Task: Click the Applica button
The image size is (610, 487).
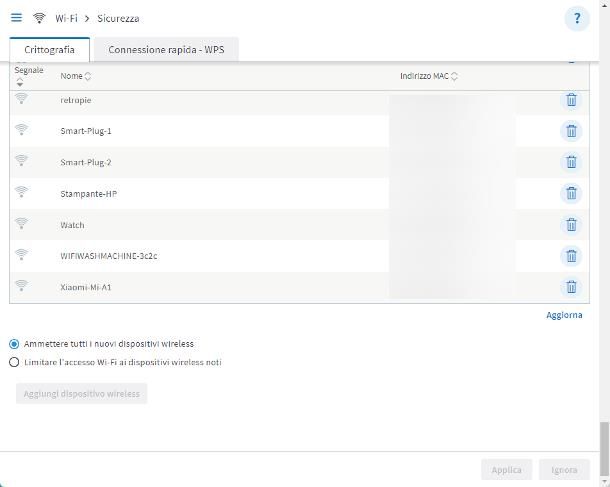Action: pyautogui.click(x=507, y=470)
